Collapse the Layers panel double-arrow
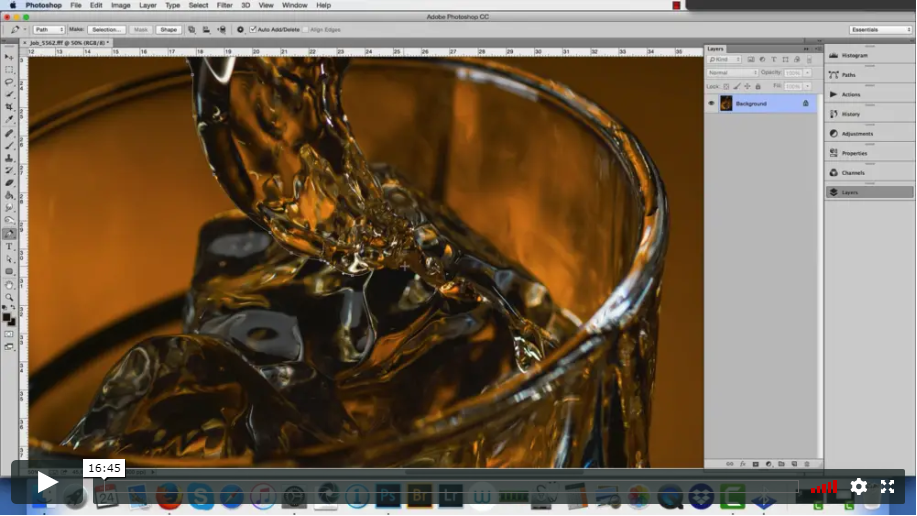The width and height of the screenshot is (917, 516). [806, 49]
